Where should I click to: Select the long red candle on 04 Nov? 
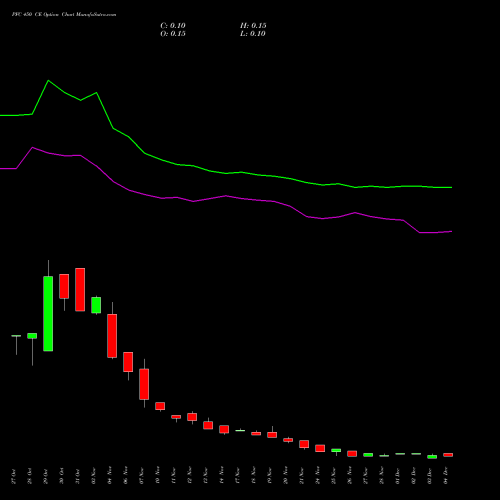click(112, 336)
